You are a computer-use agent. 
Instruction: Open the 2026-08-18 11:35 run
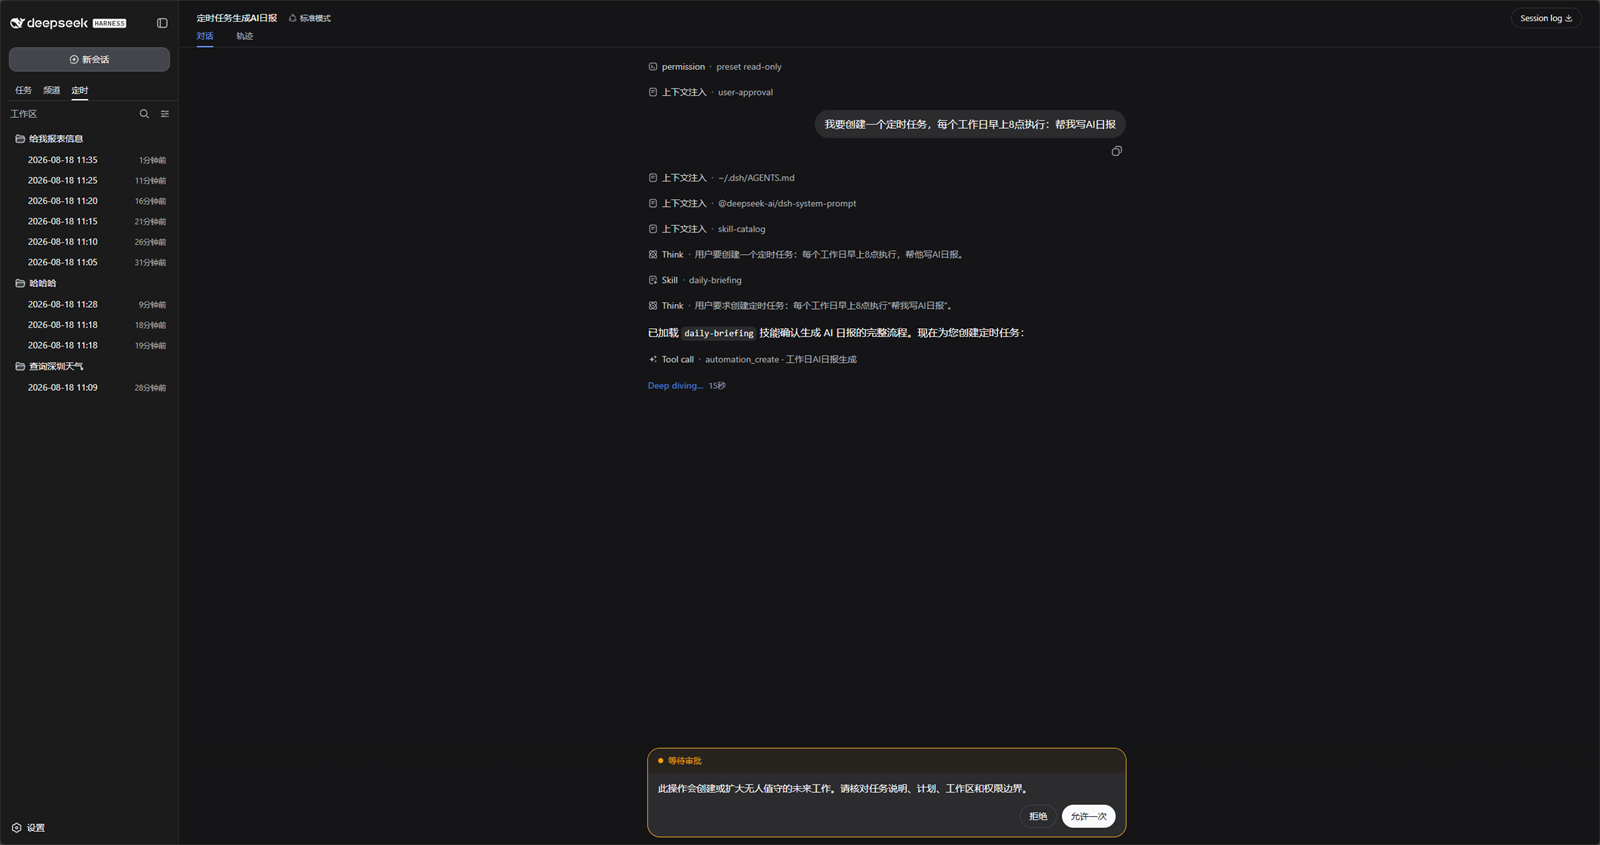pos(89,160)
